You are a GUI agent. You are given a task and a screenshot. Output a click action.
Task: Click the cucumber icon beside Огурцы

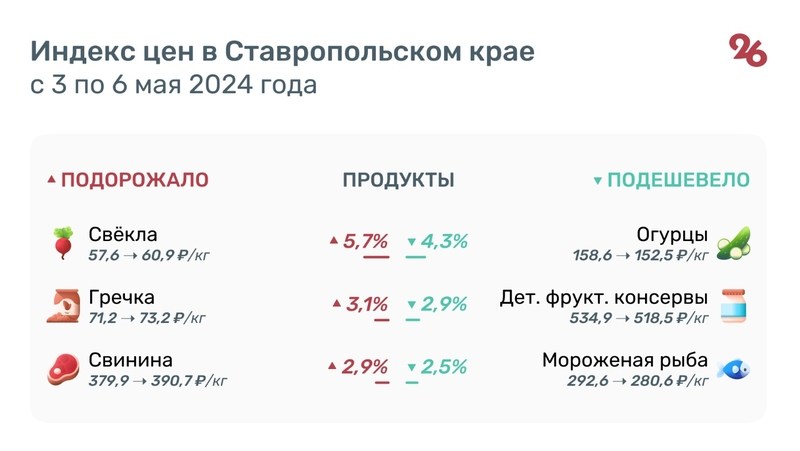[x=734, y=243]
